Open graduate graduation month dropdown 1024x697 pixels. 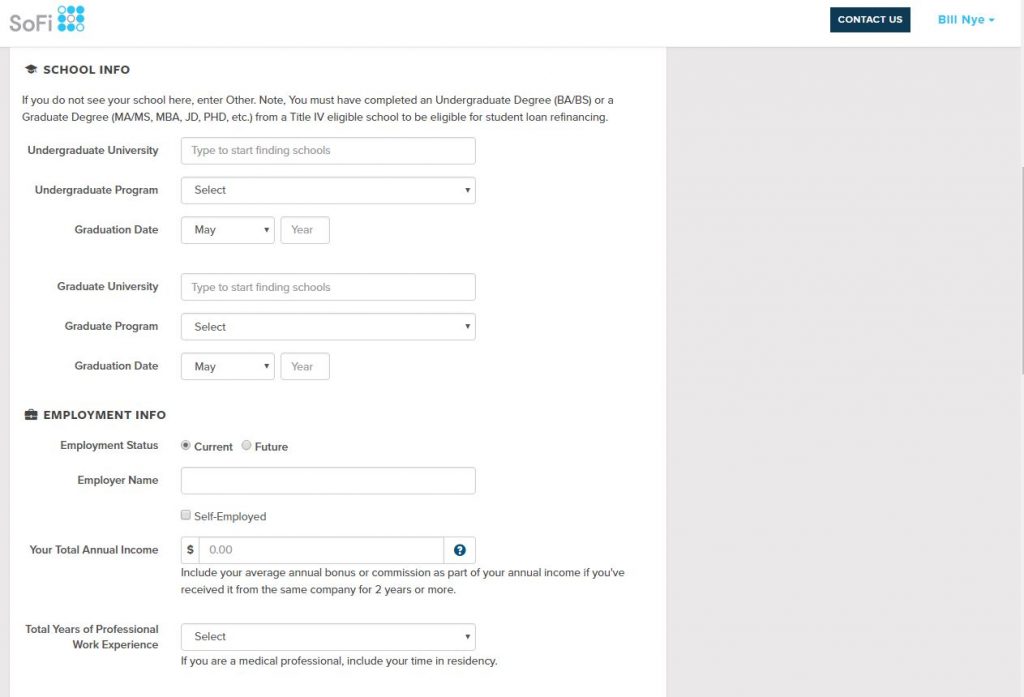(x=228, y=367)
